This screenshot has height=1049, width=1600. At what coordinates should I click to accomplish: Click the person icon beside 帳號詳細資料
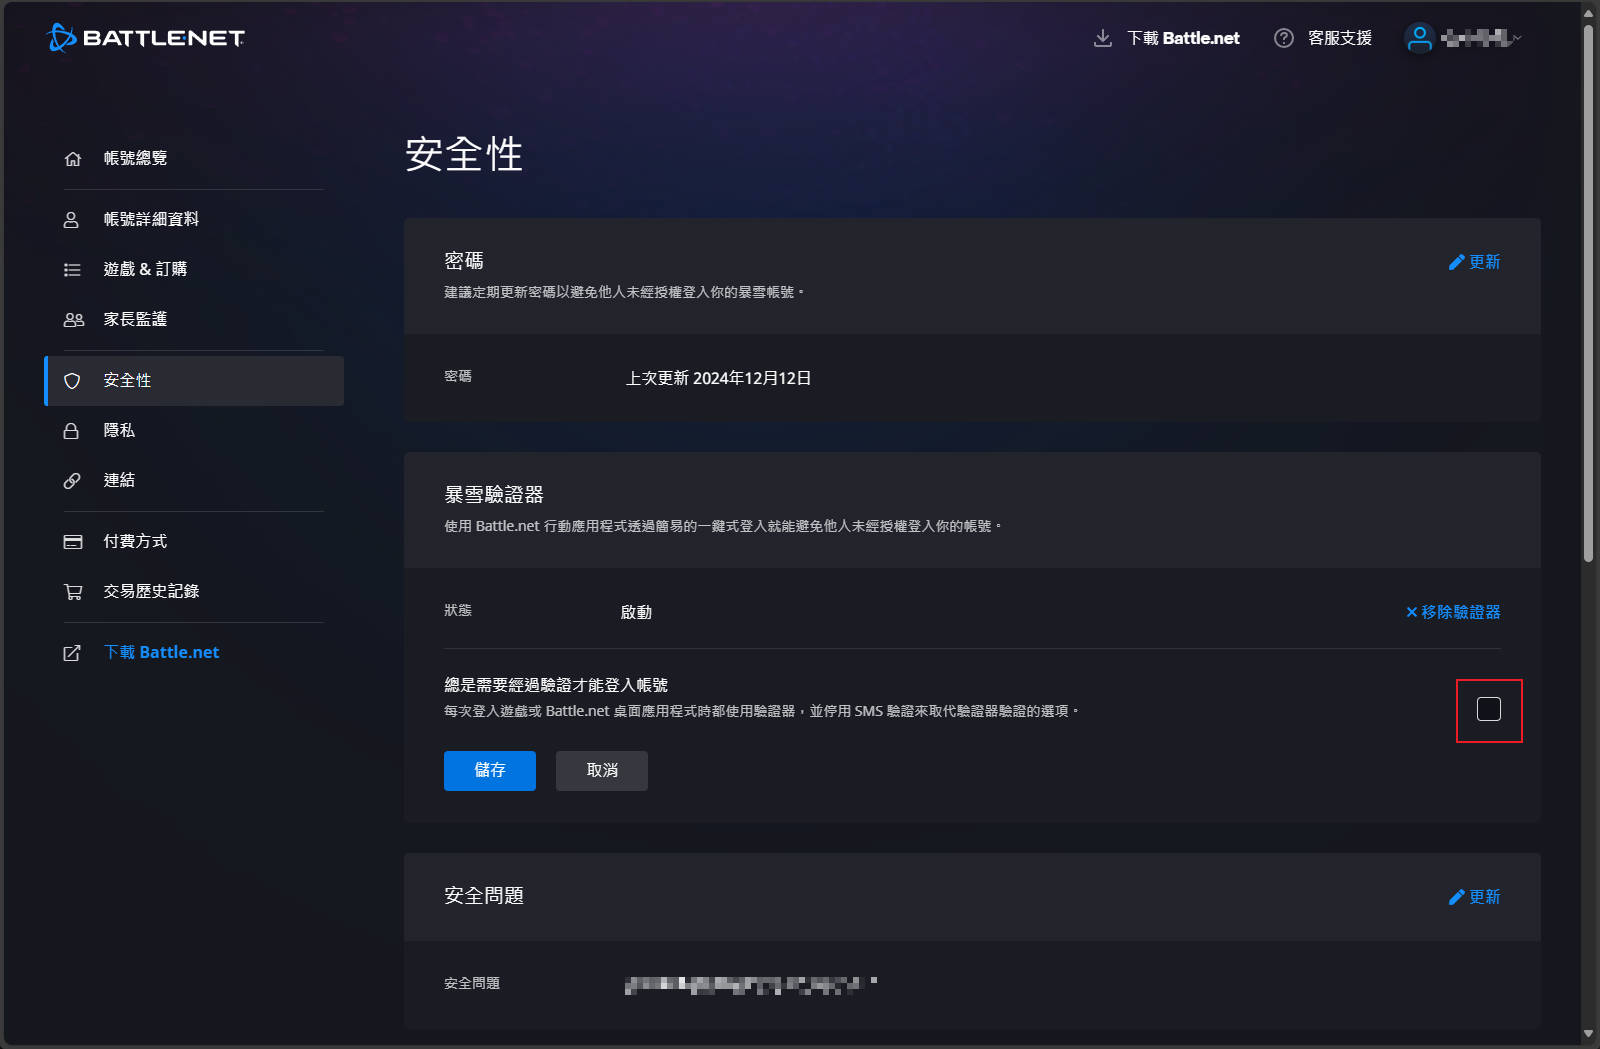[x=72, y=220]
